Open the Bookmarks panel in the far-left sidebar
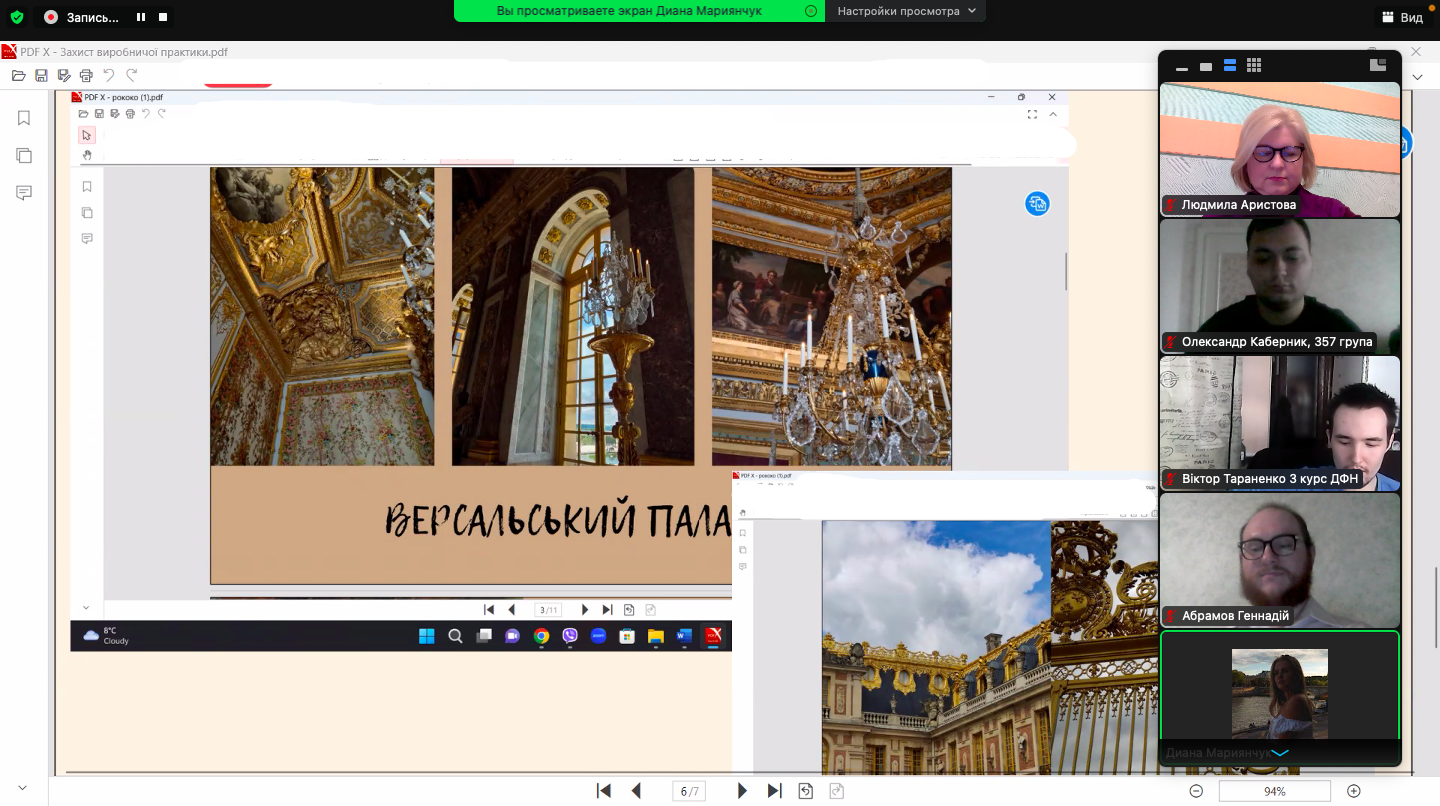This screenshot has height=806, width=1440. pos(24,118)
